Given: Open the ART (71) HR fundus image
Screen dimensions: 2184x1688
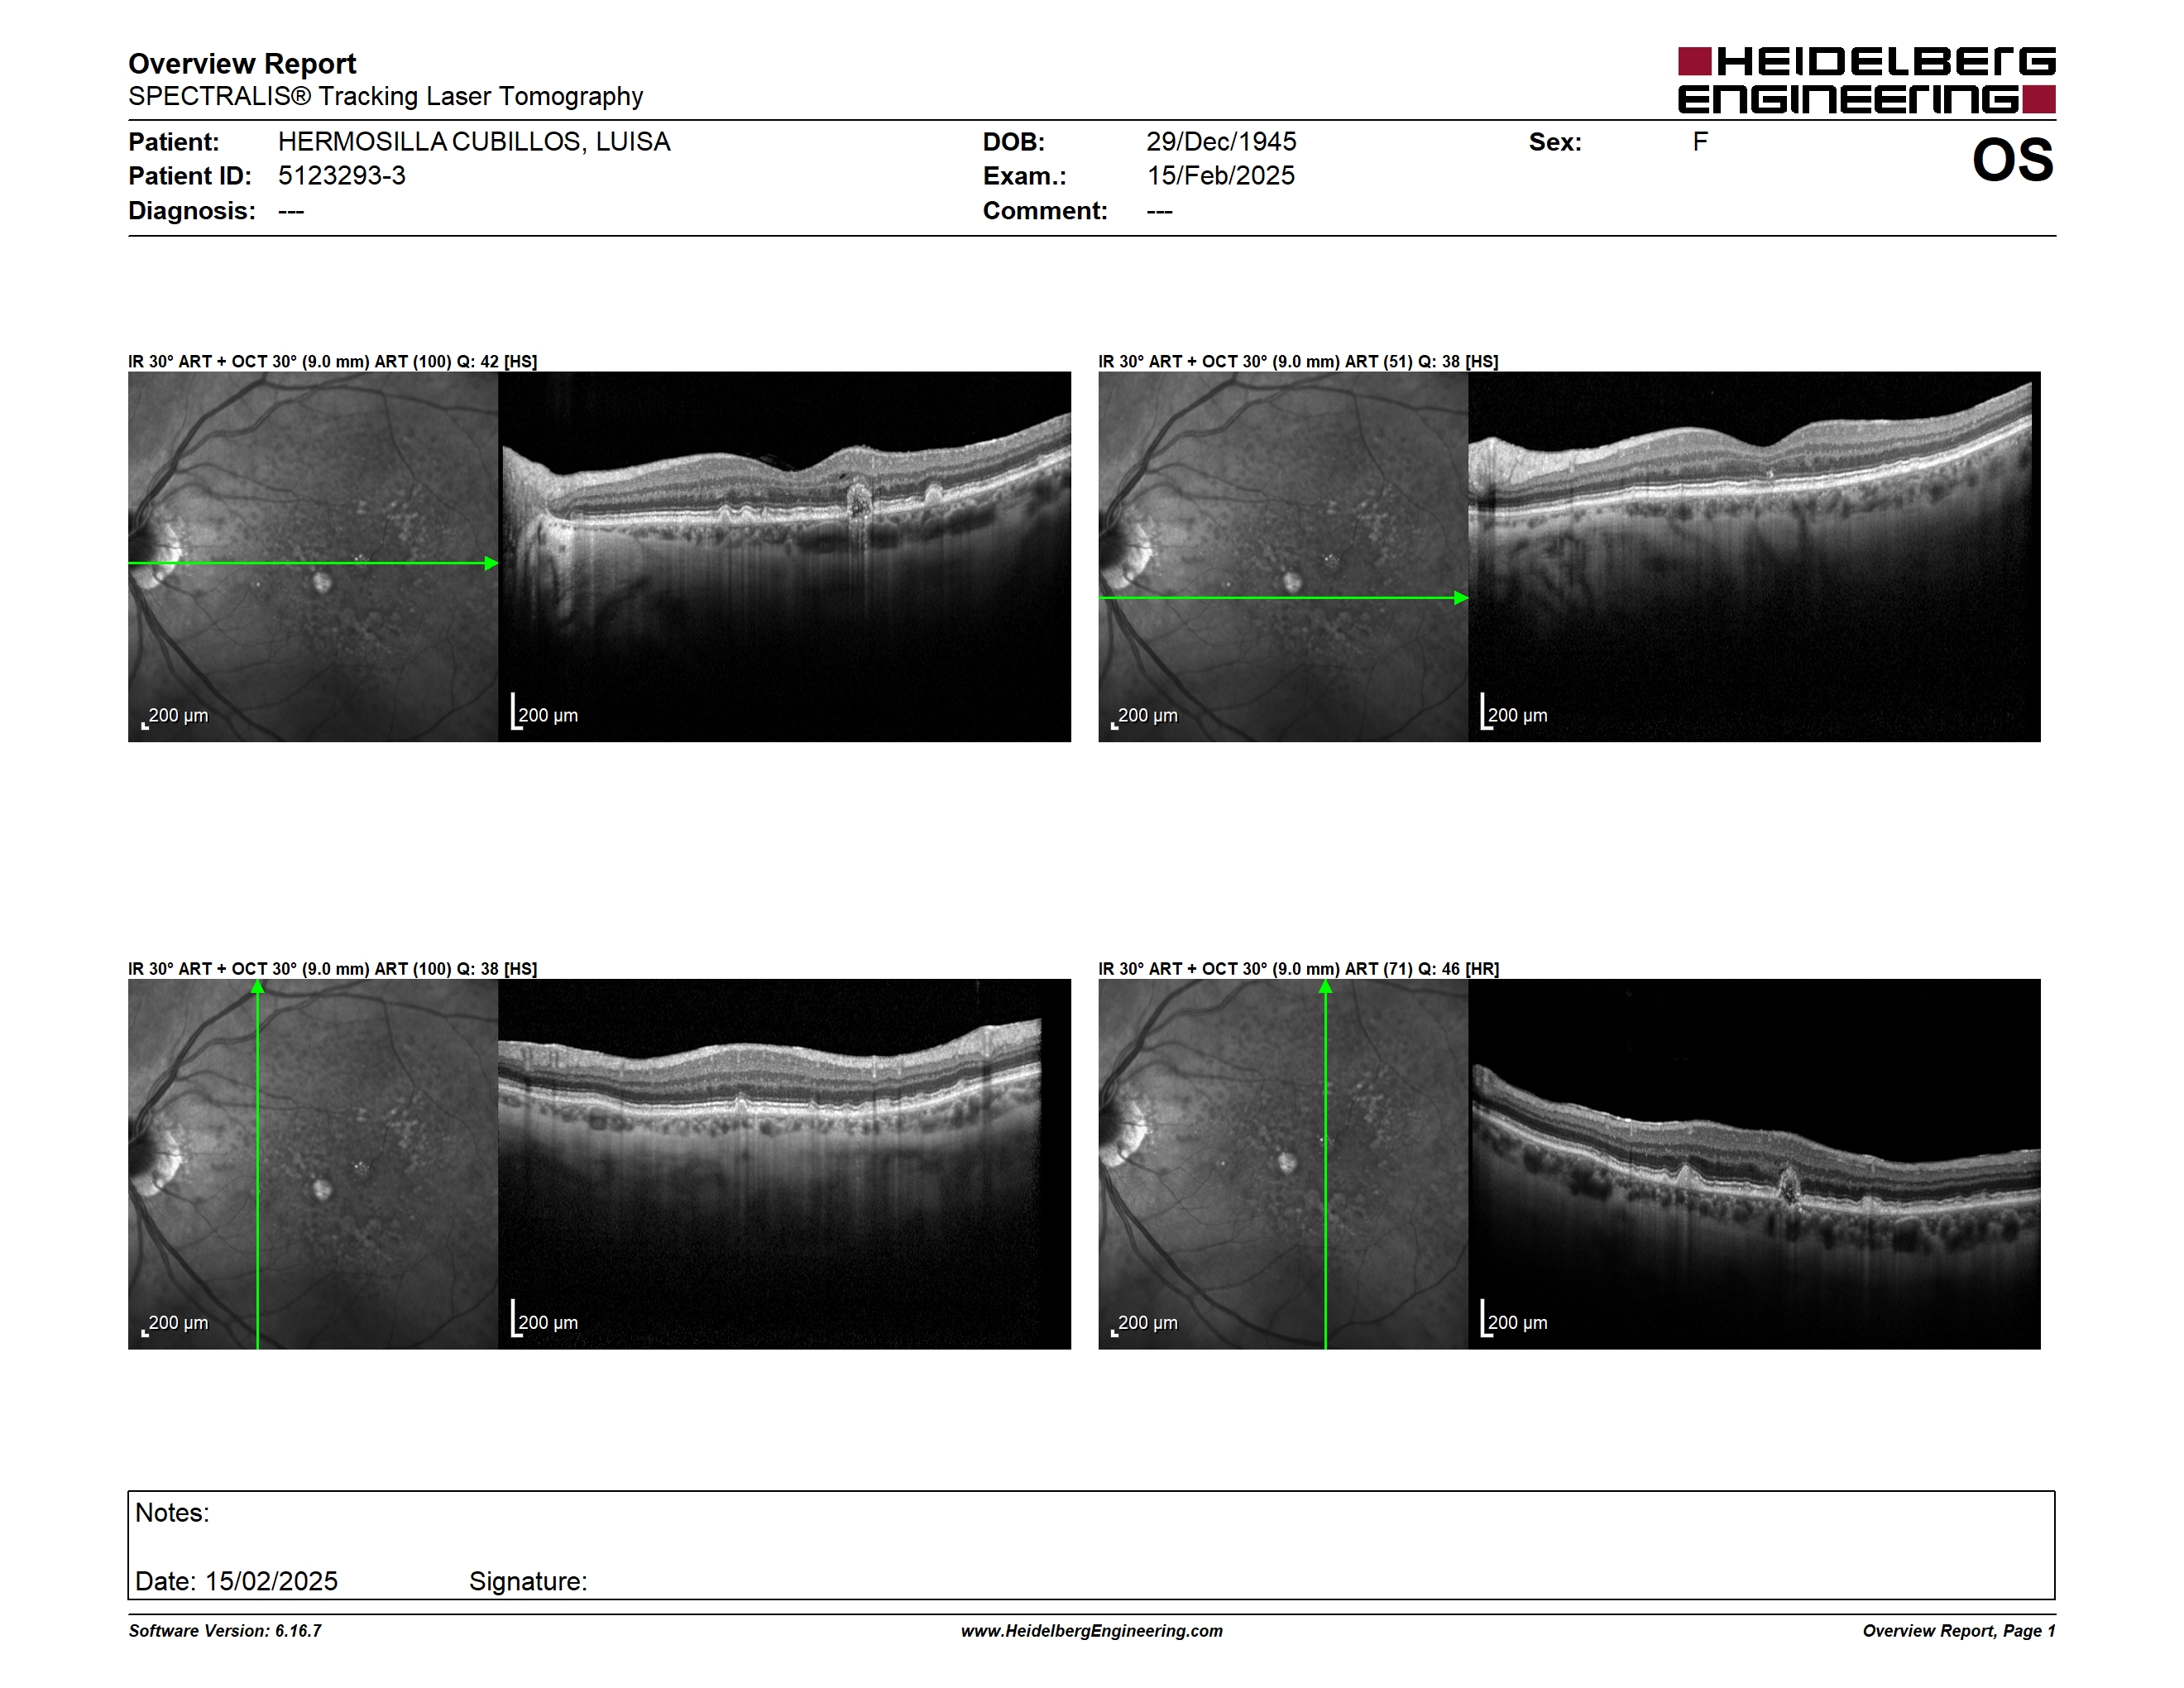Looking at the screenshot, I should pos(1283,1164).
